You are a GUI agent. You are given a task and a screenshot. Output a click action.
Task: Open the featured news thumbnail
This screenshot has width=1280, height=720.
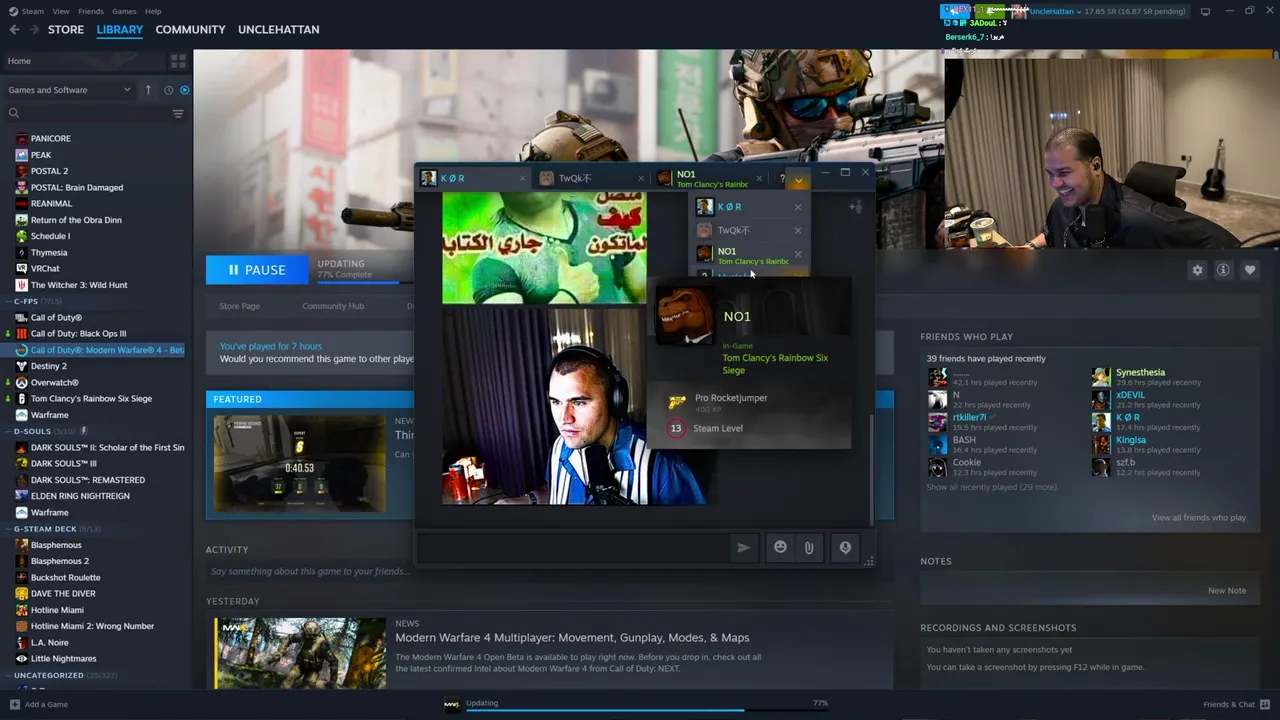299,465
